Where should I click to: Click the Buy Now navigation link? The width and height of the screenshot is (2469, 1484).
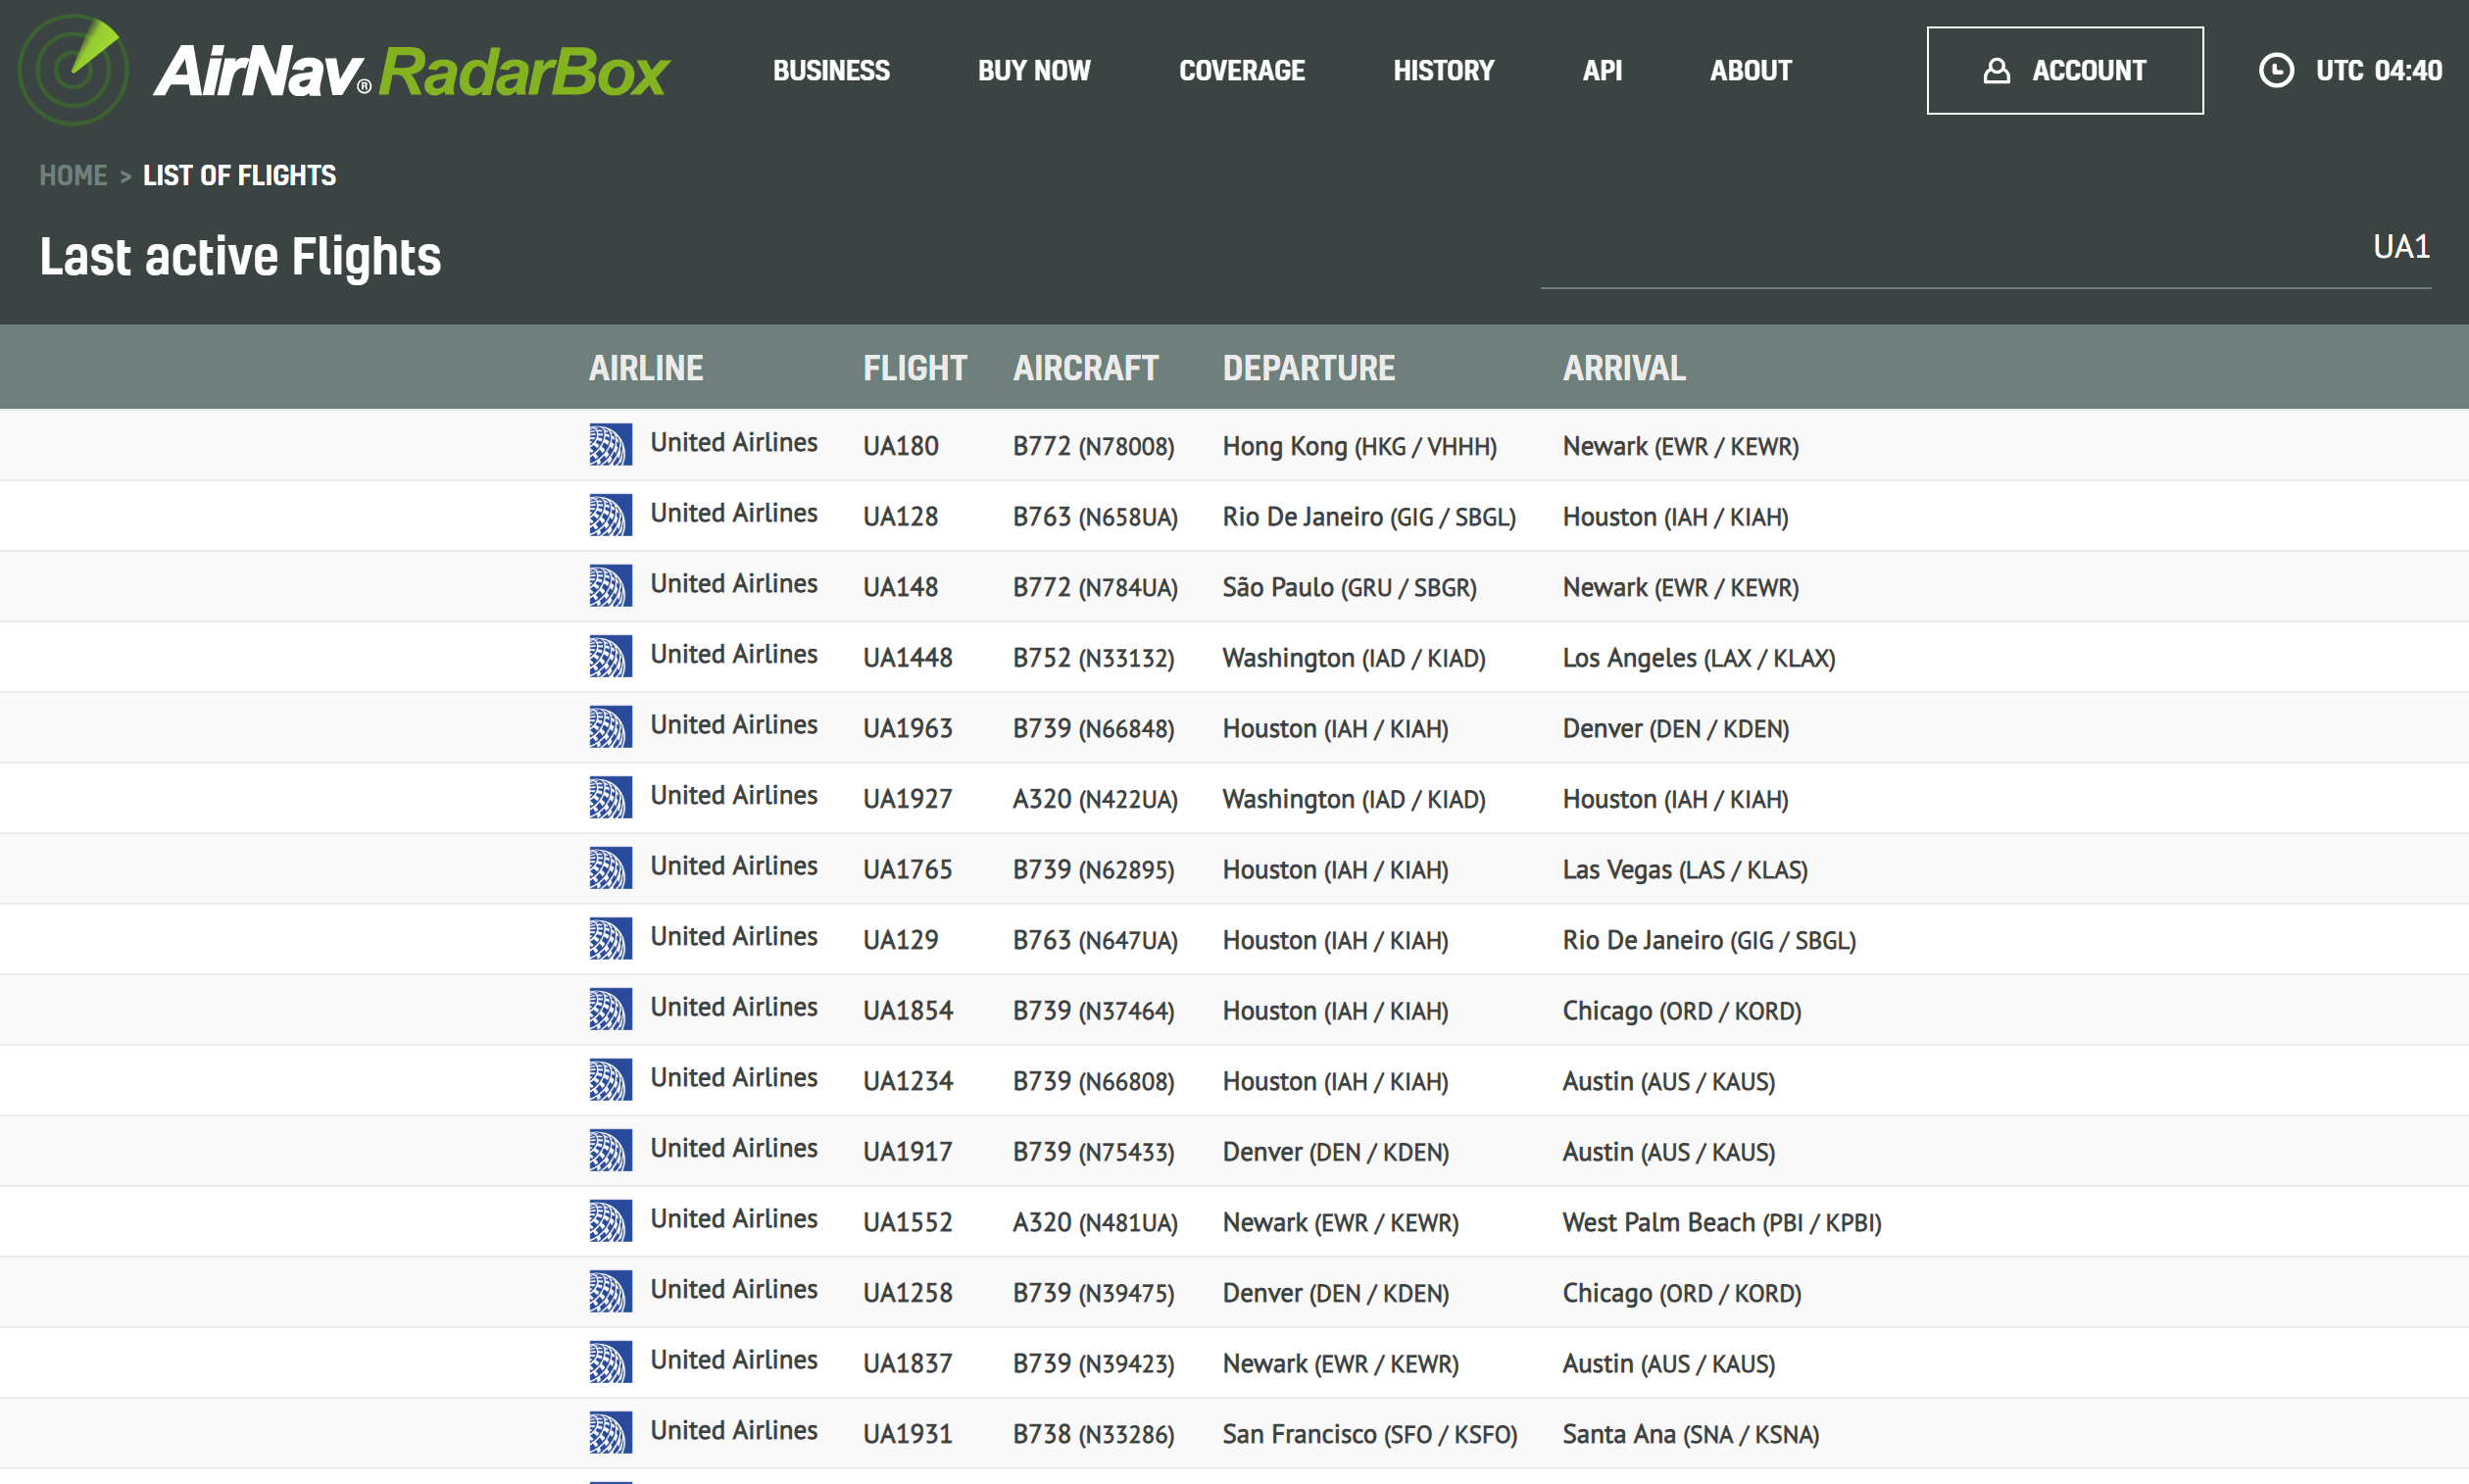[x=1033, y=70]
